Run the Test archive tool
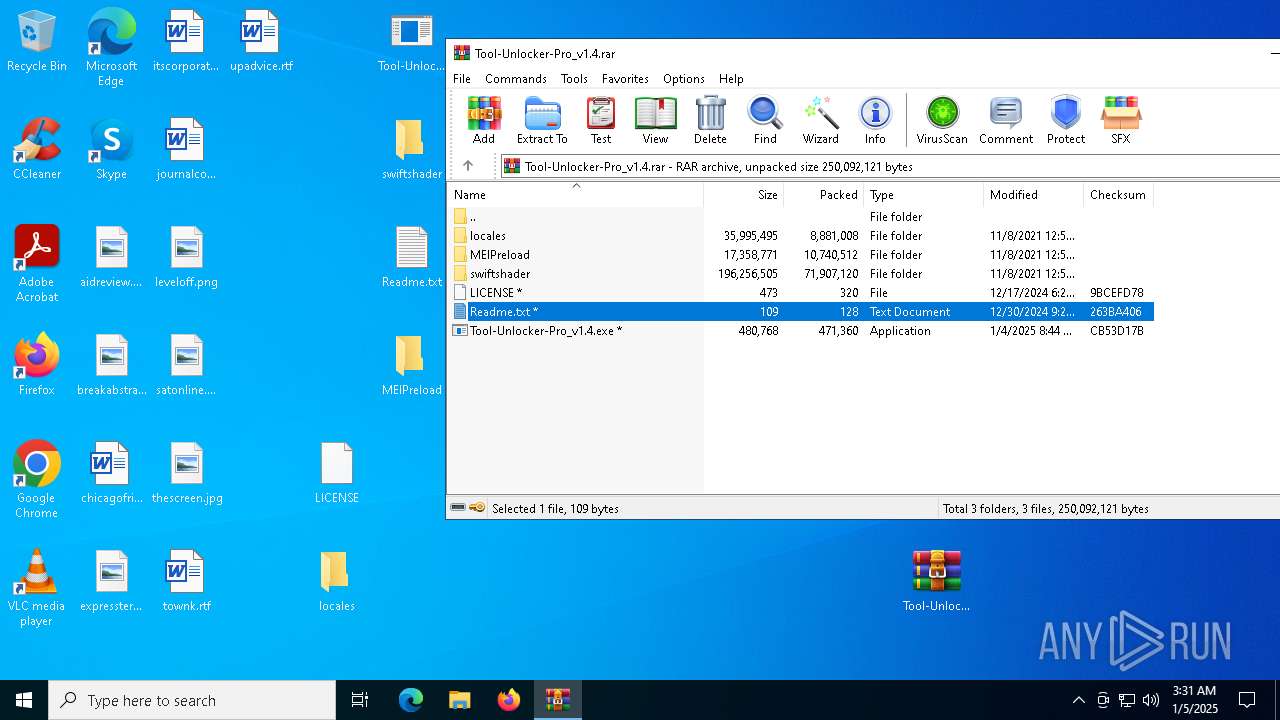The image size is (1280, 720). tap(601, 120)
